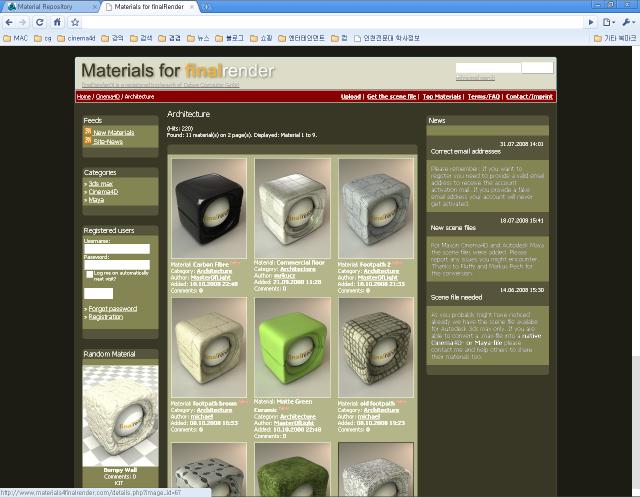Open the page menu icon
640x497 pixels.
point(608,22)
